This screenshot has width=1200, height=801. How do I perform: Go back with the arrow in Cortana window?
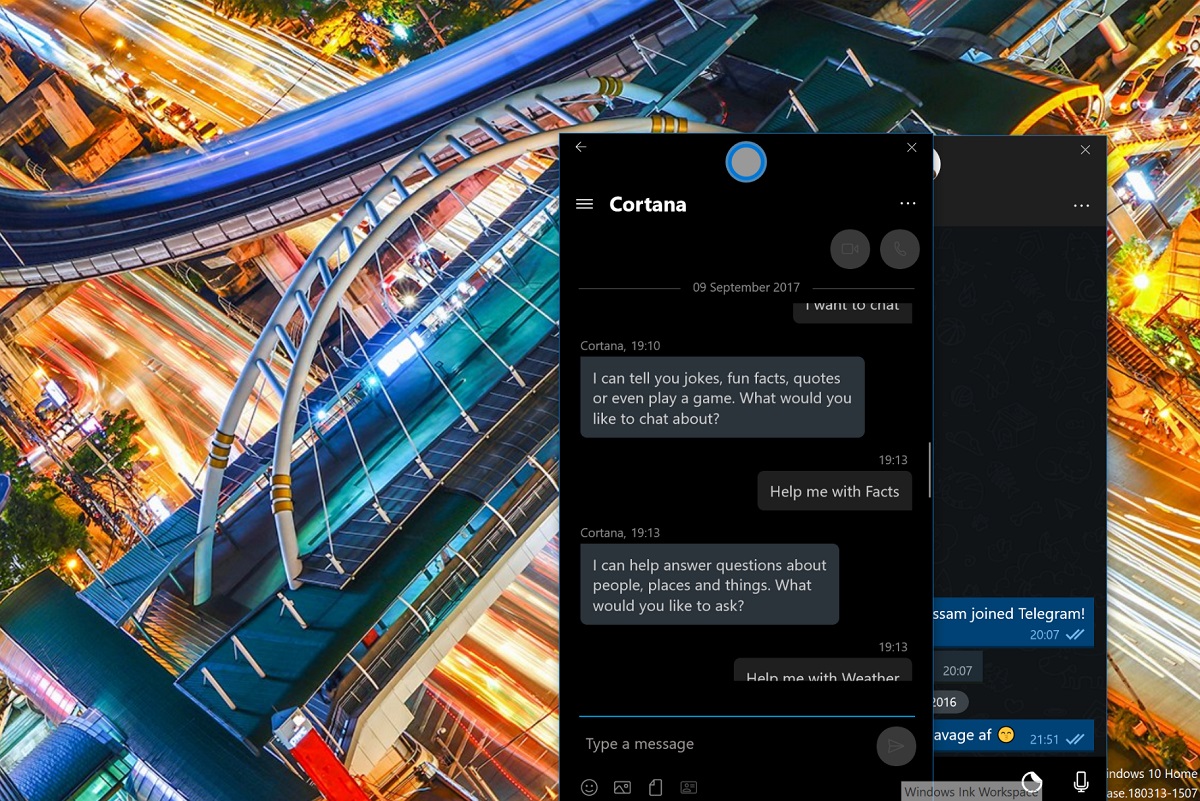(x=581, y=147)
